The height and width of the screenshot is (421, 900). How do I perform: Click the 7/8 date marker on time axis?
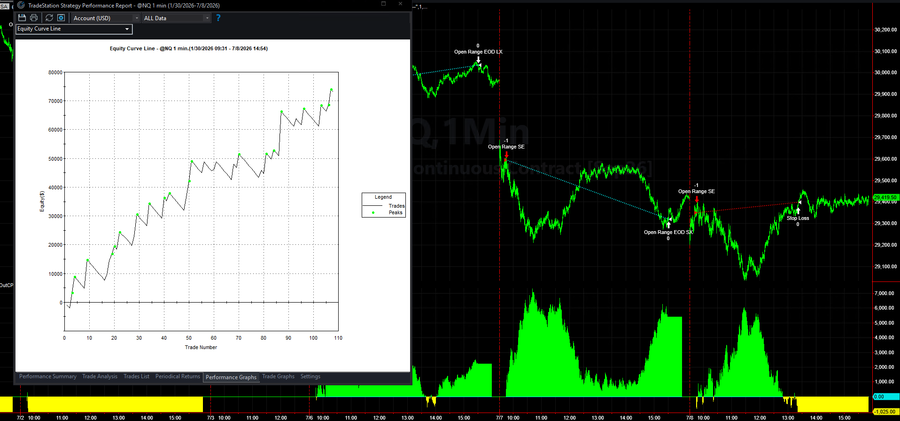(x=690, y=418)
